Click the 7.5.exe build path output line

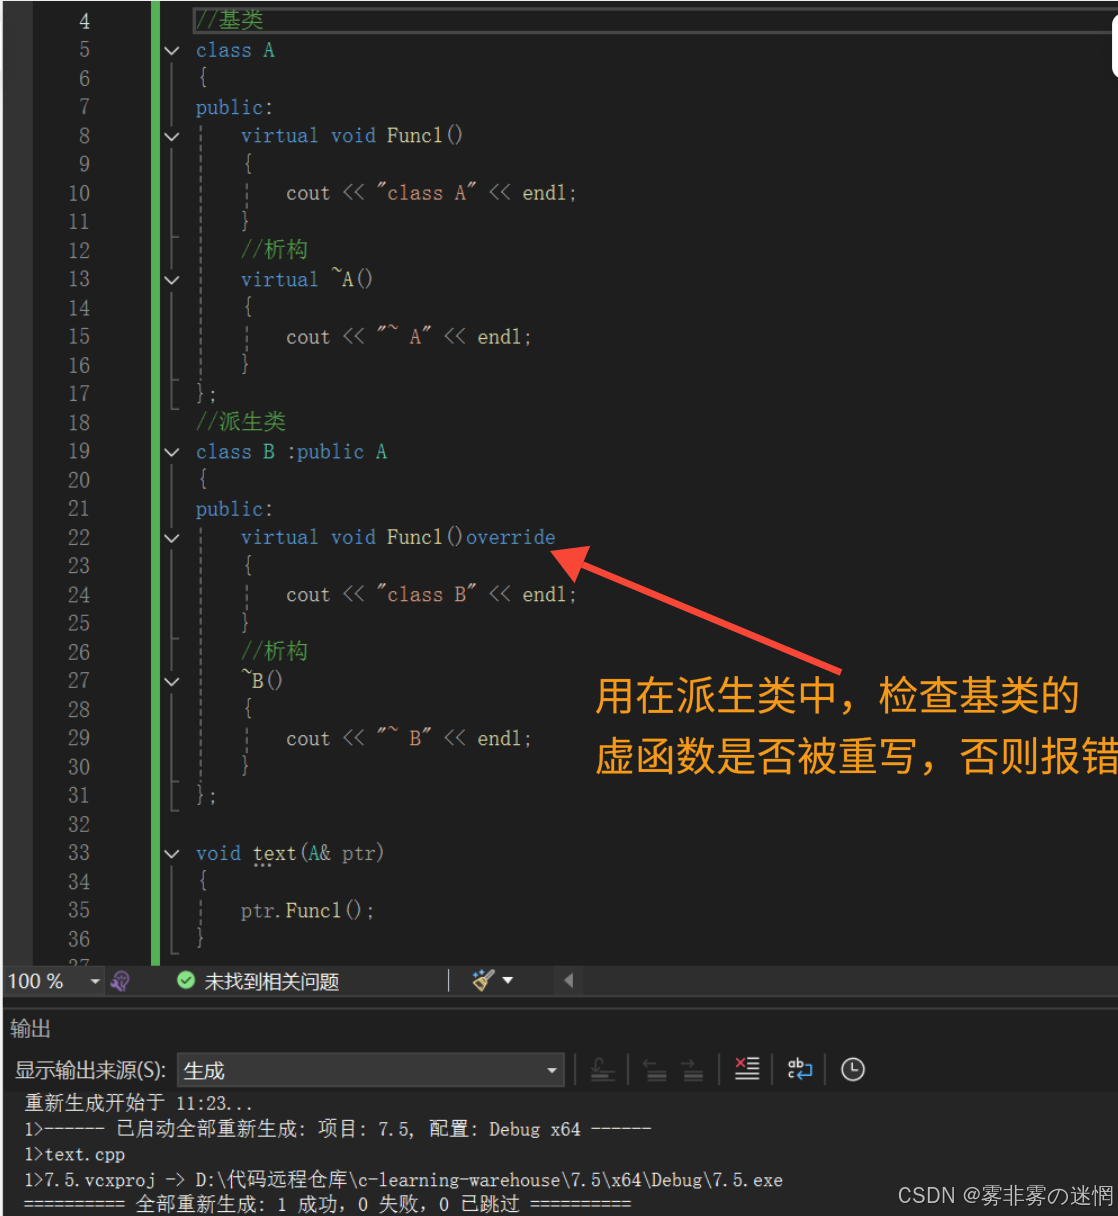point(404,1180)
